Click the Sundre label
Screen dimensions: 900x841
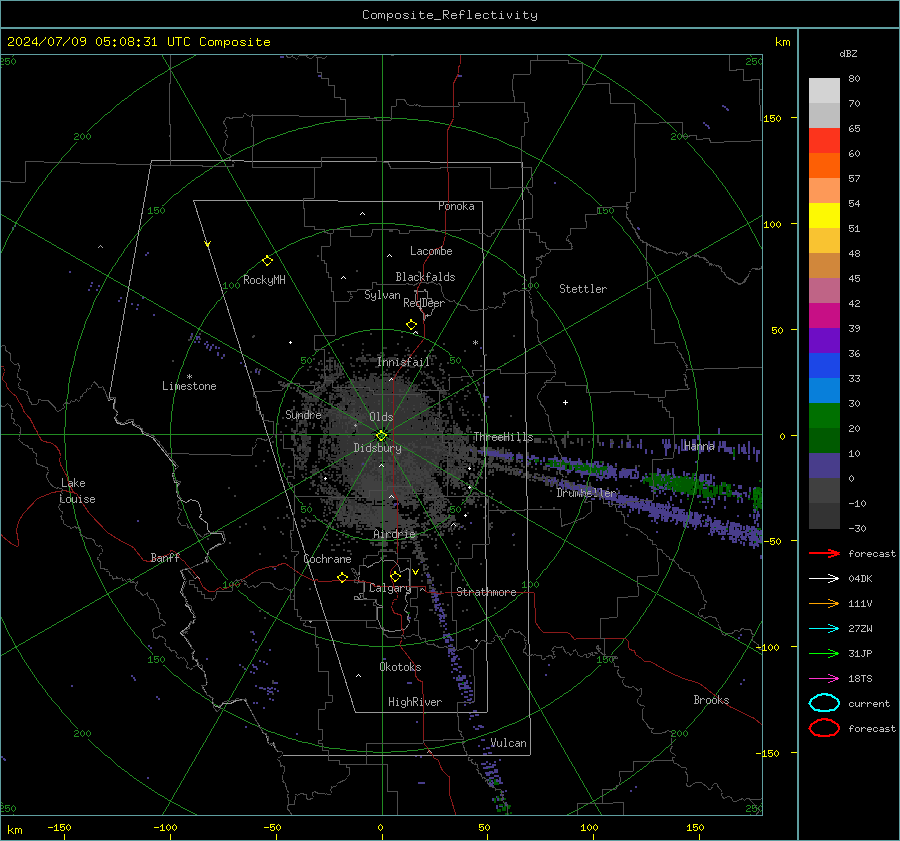[303, 414]
